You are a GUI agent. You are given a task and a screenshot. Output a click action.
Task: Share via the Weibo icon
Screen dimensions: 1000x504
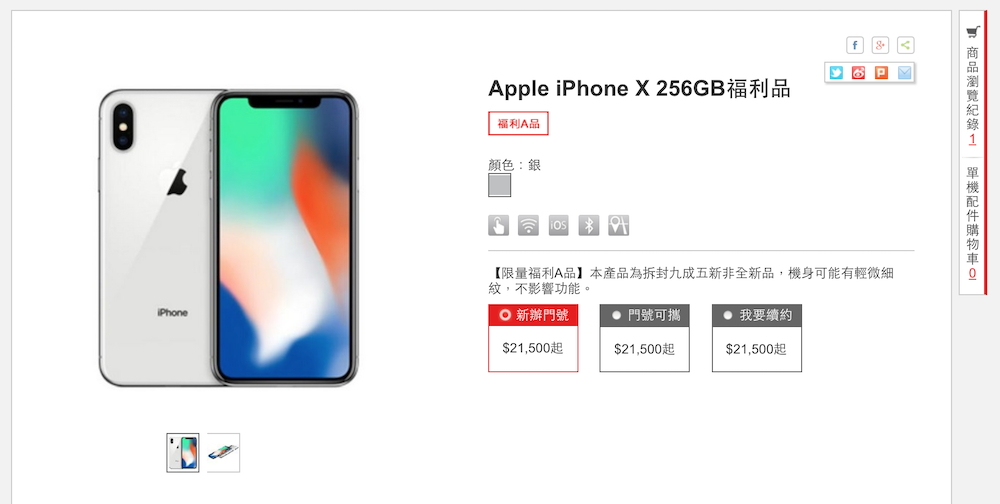point(858,73)
